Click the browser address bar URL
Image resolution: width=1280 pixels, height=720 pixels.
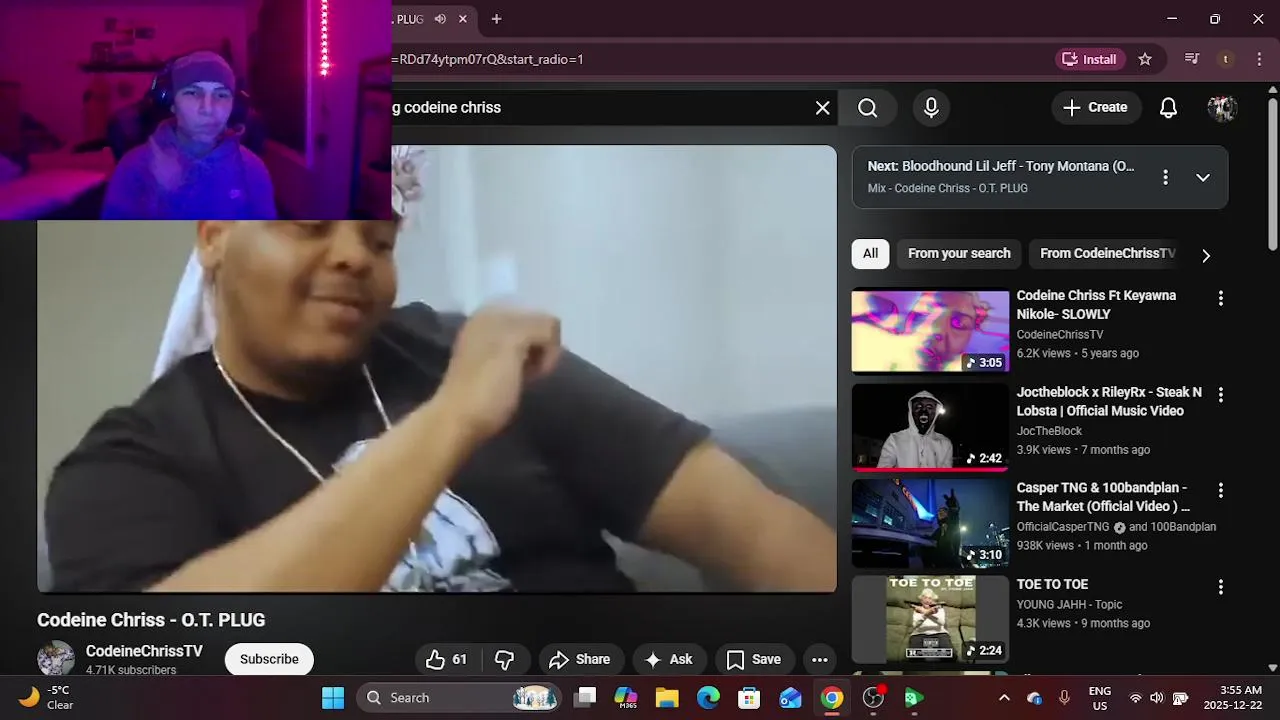click(x=490, y=59)
